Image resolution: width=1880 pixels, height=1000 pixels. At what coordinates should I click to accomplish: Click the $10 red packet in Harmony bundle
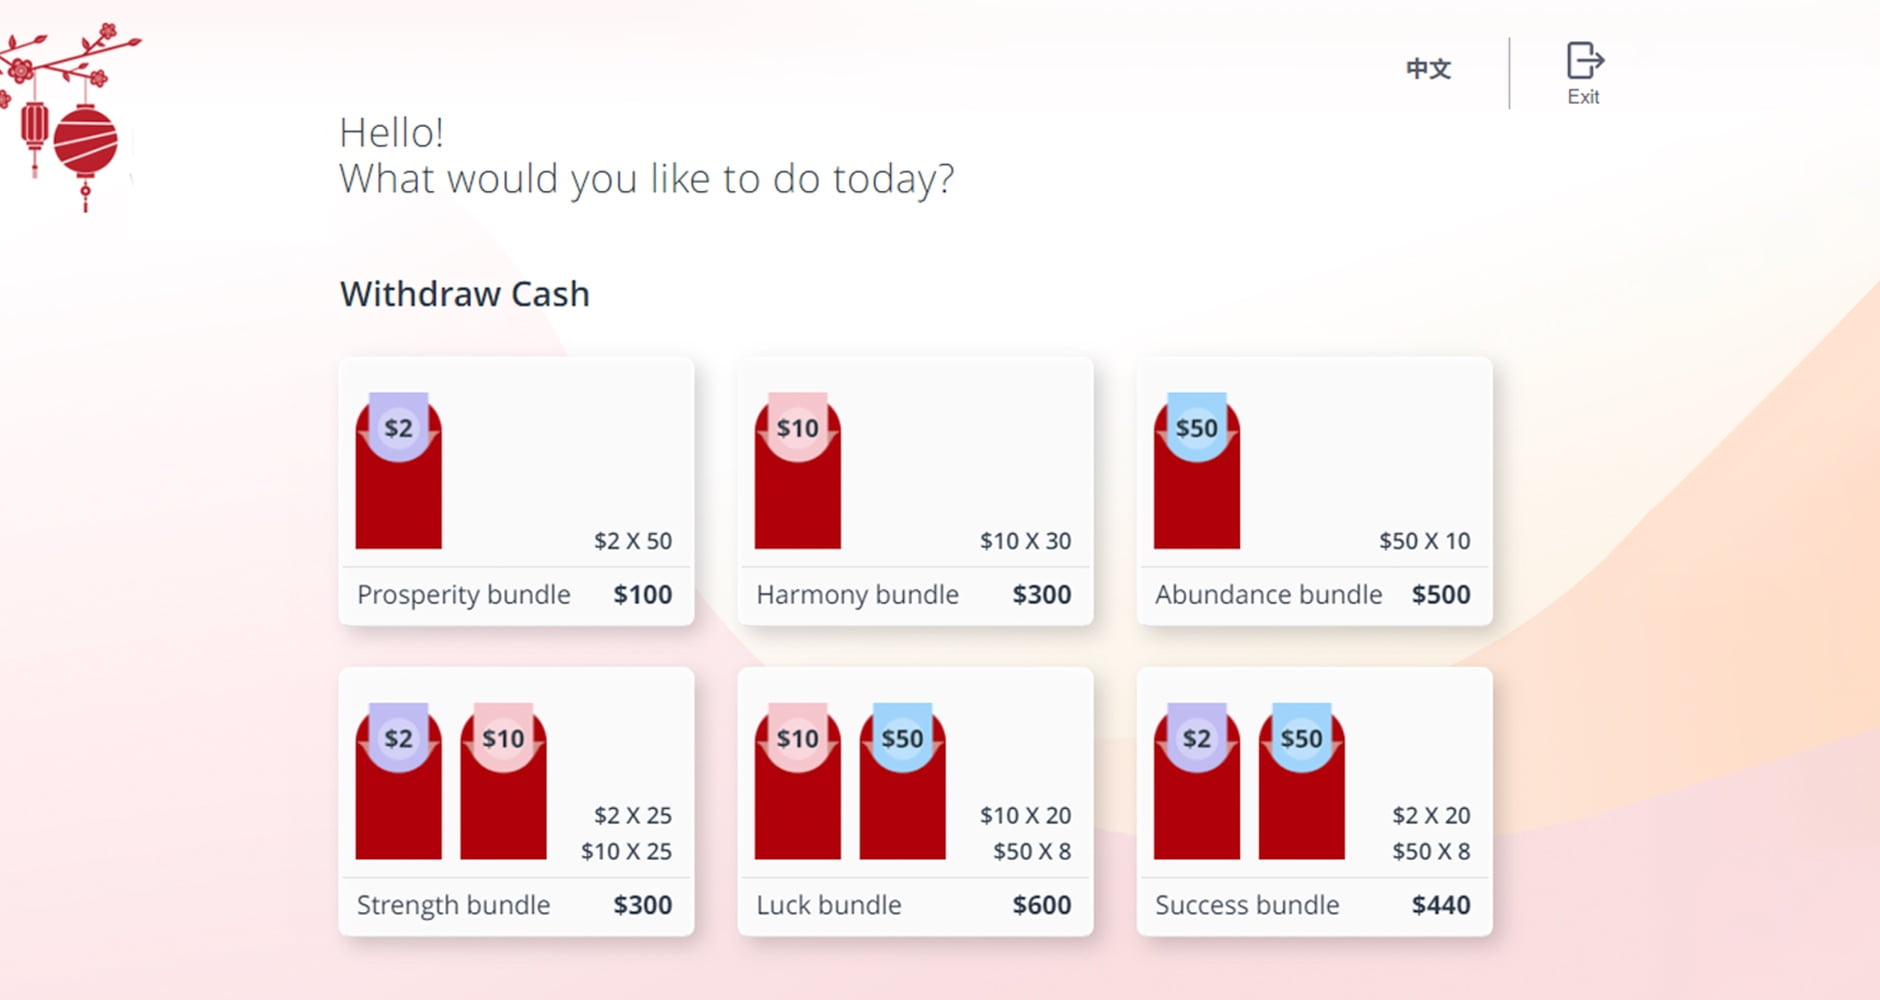797,471
